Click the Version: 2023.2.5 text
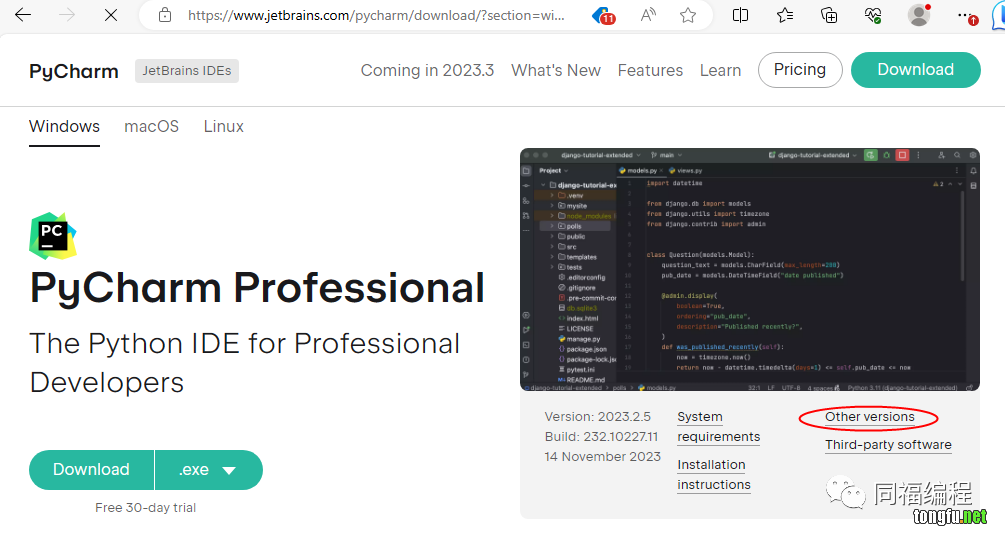The image size is (1005, 538). click(x=597, y=417)
